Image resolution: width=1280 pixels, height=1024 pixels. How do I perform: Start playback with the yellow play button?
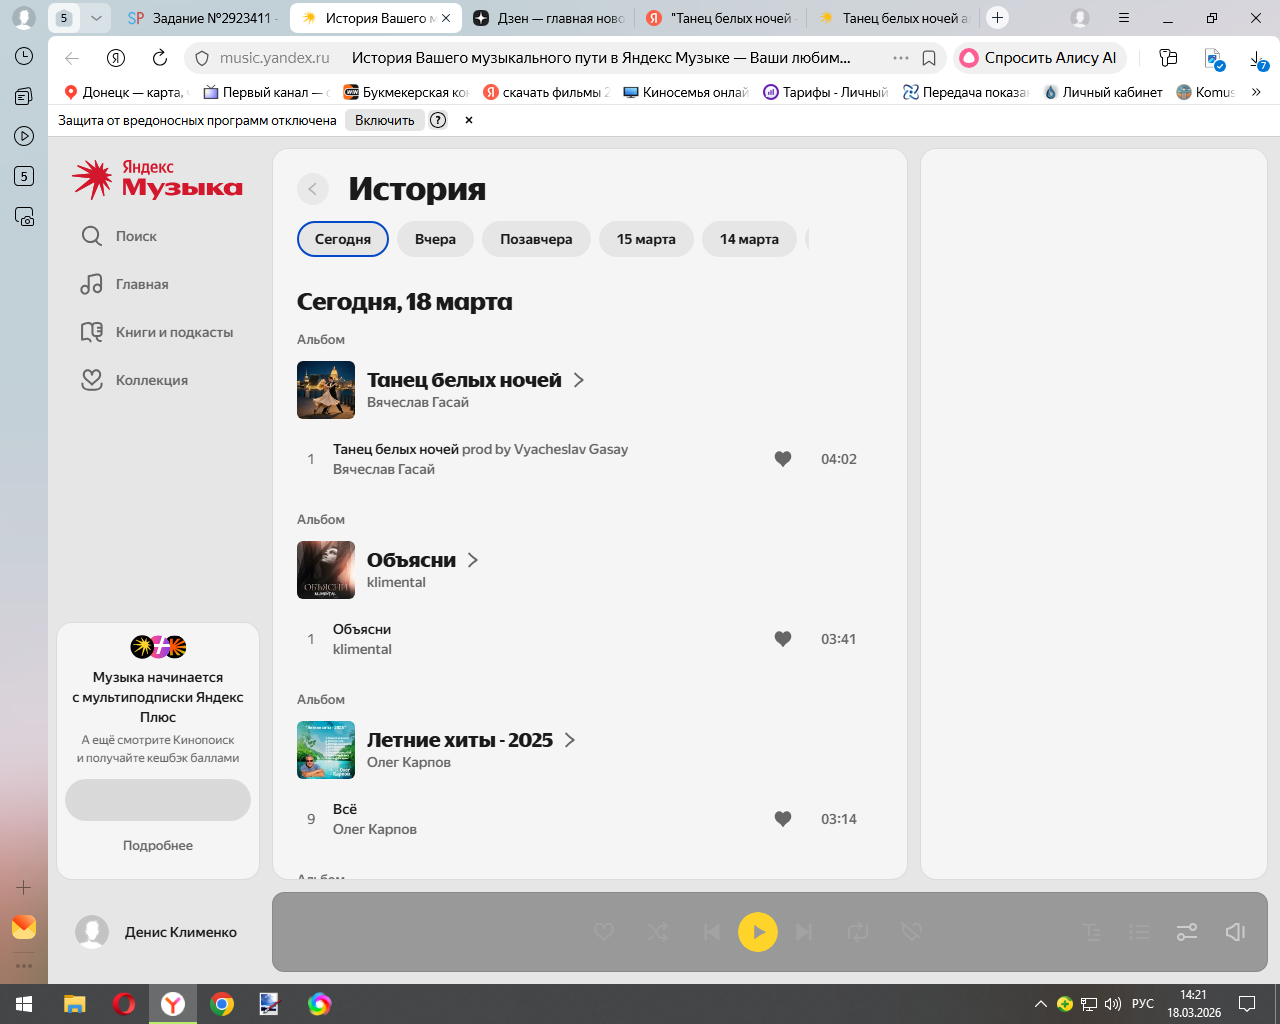point(758,932)
